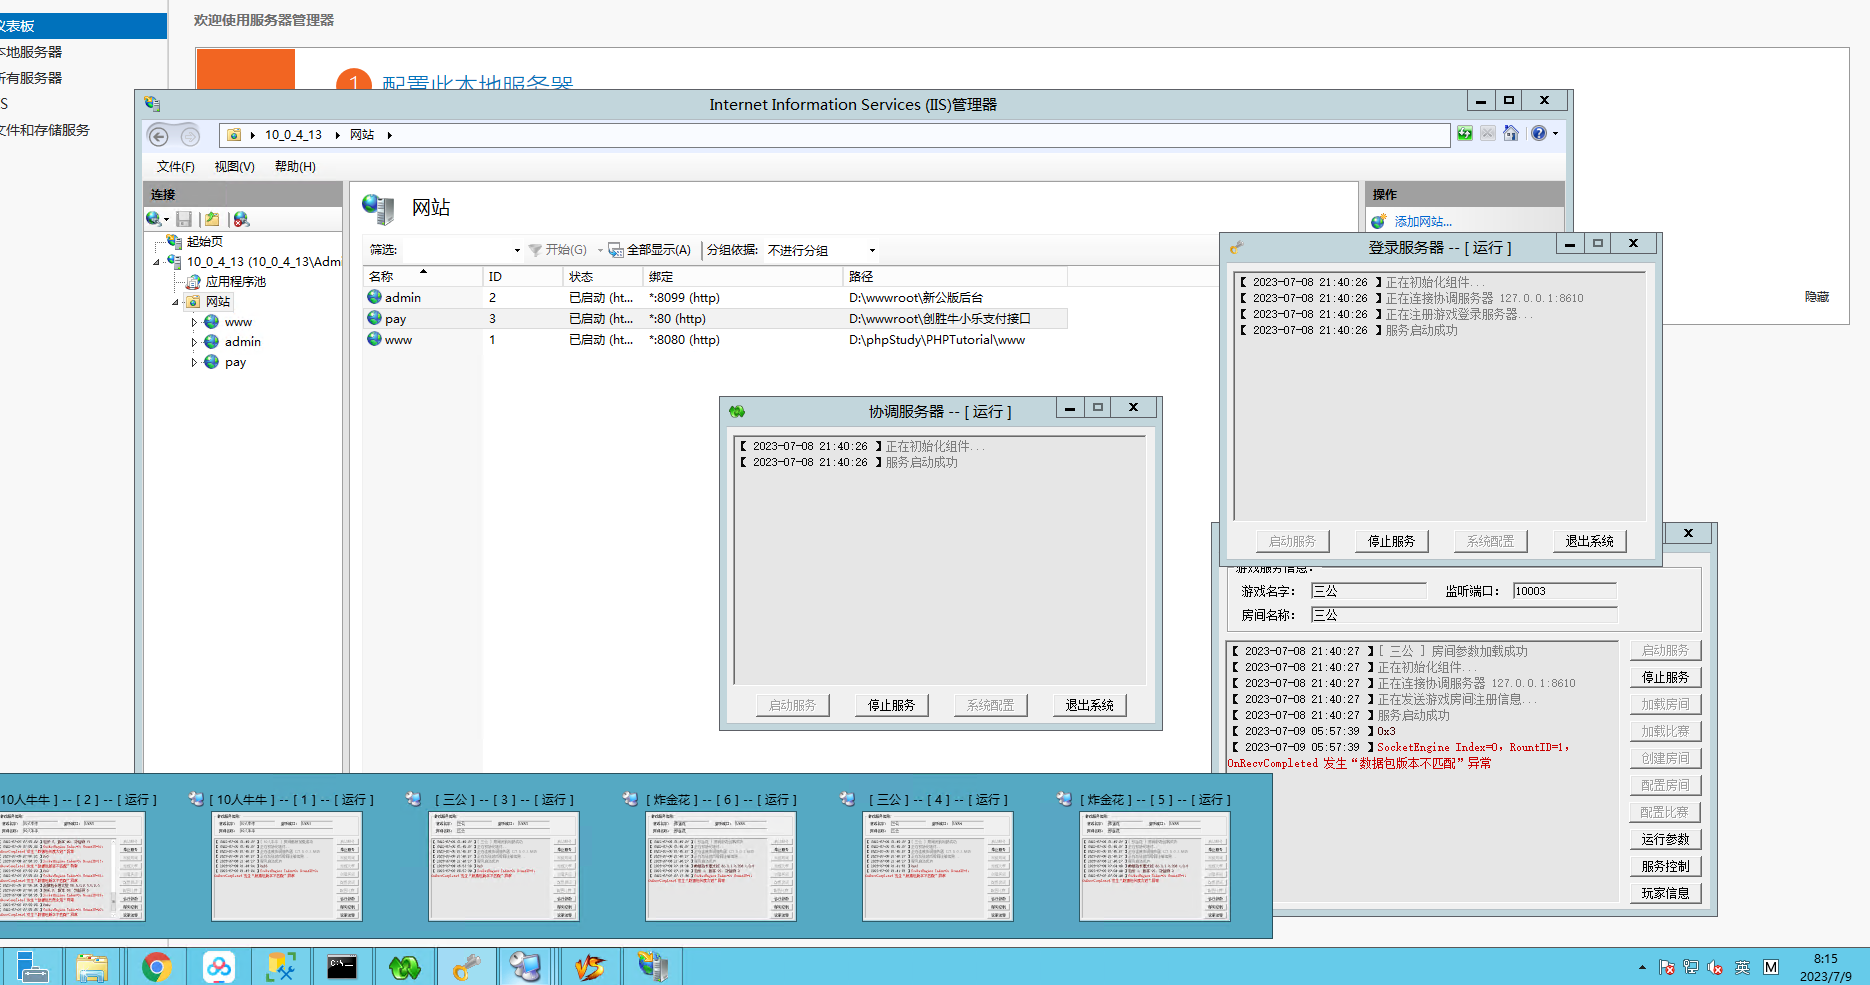The width and height of the screenshot is (1870, 985).
Task: Open the 文件(F) menu
Action: tap(176, 167)
